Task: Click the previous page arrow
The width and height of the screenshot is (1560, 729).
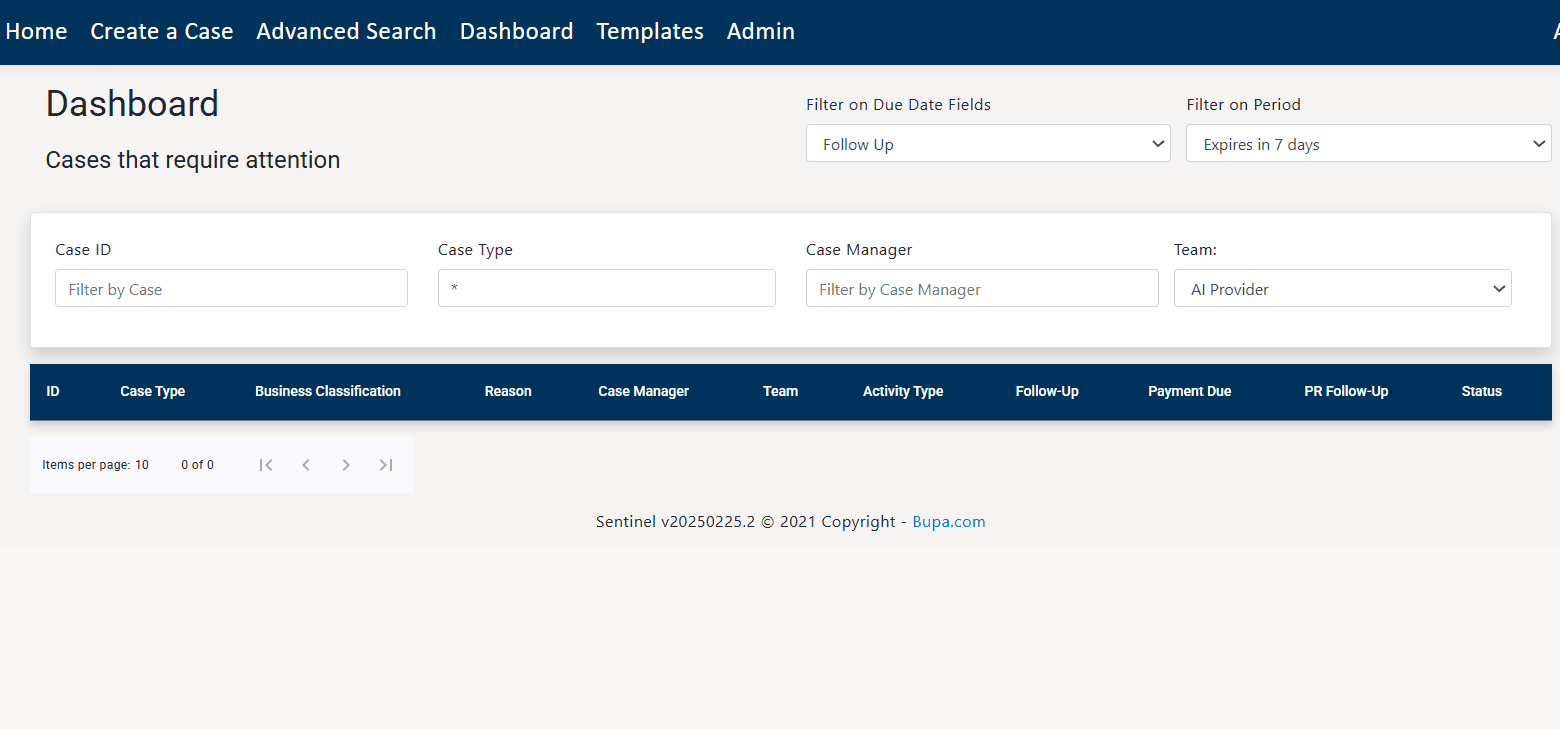Action: click(x=305, y=464)
